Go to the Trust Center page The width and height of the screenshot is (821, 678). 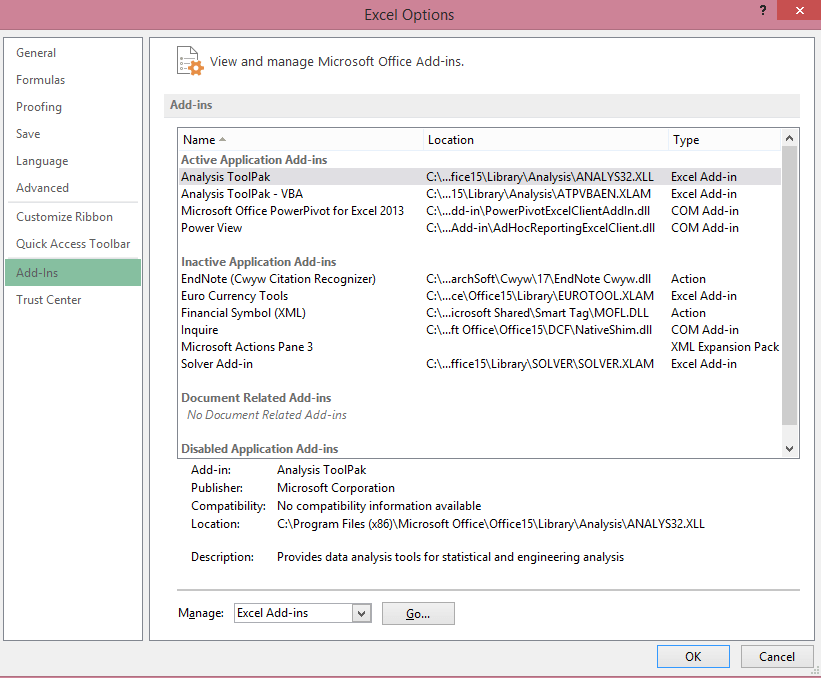pos(49,299)
